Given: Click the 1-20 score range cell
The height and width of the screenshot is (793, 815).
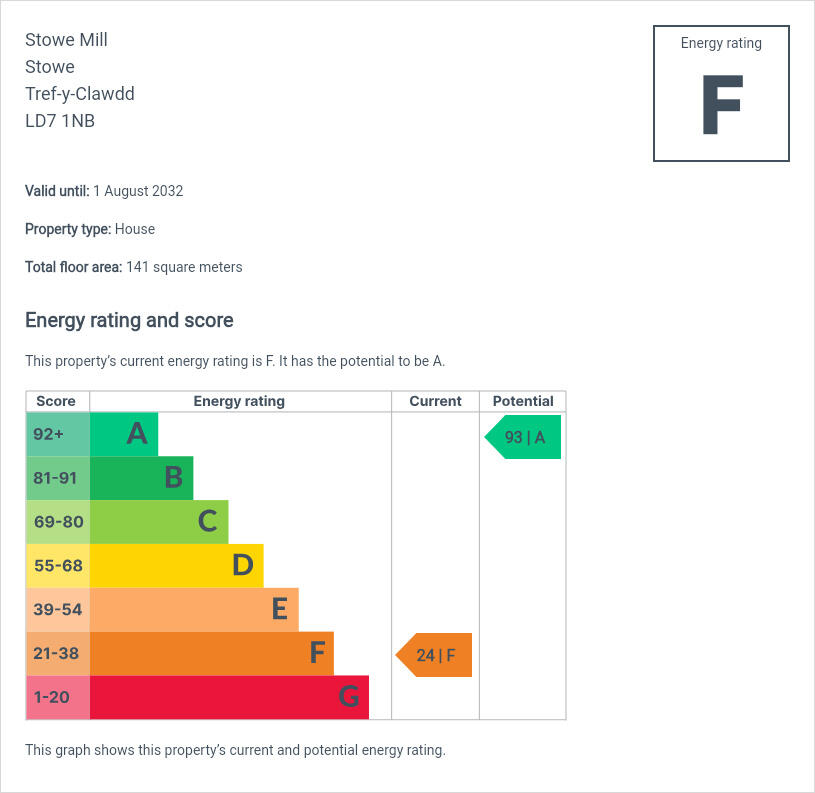Looking at the screenshot, I should point(58,698).
